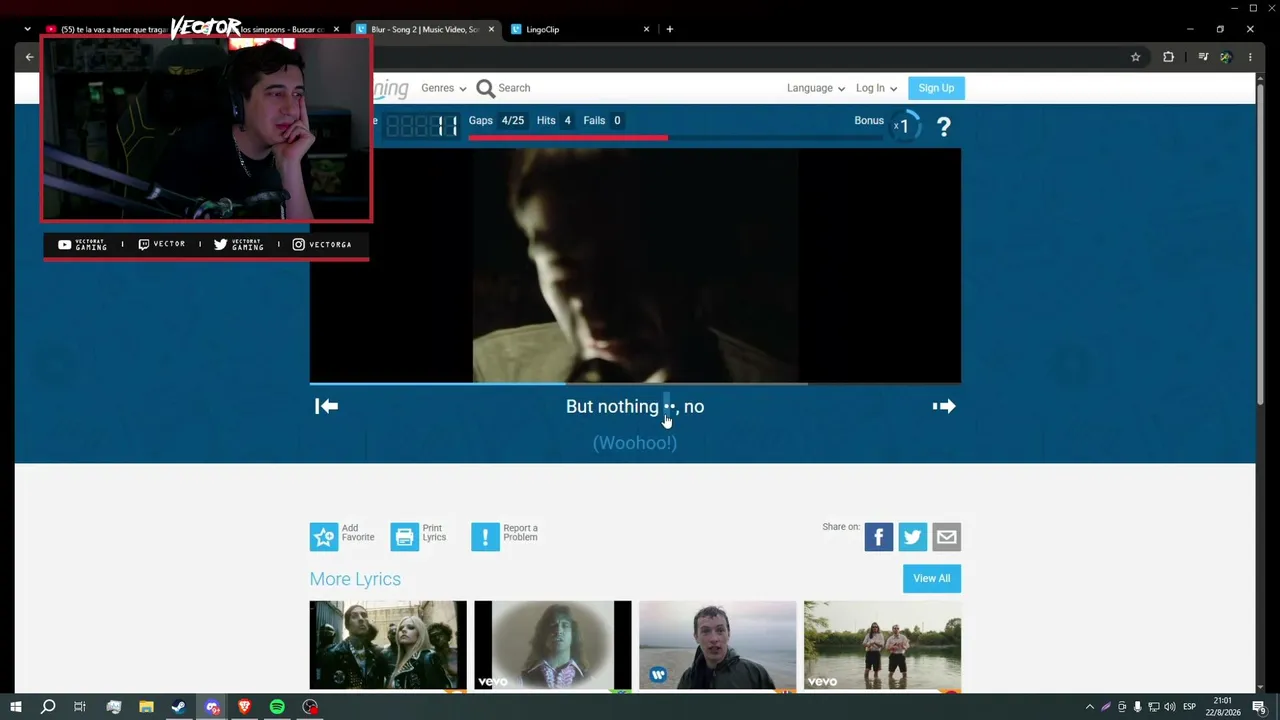This screenshot has width=1280, height=720.
Task: Open the browser media control icon
Action: point(1203,57)
